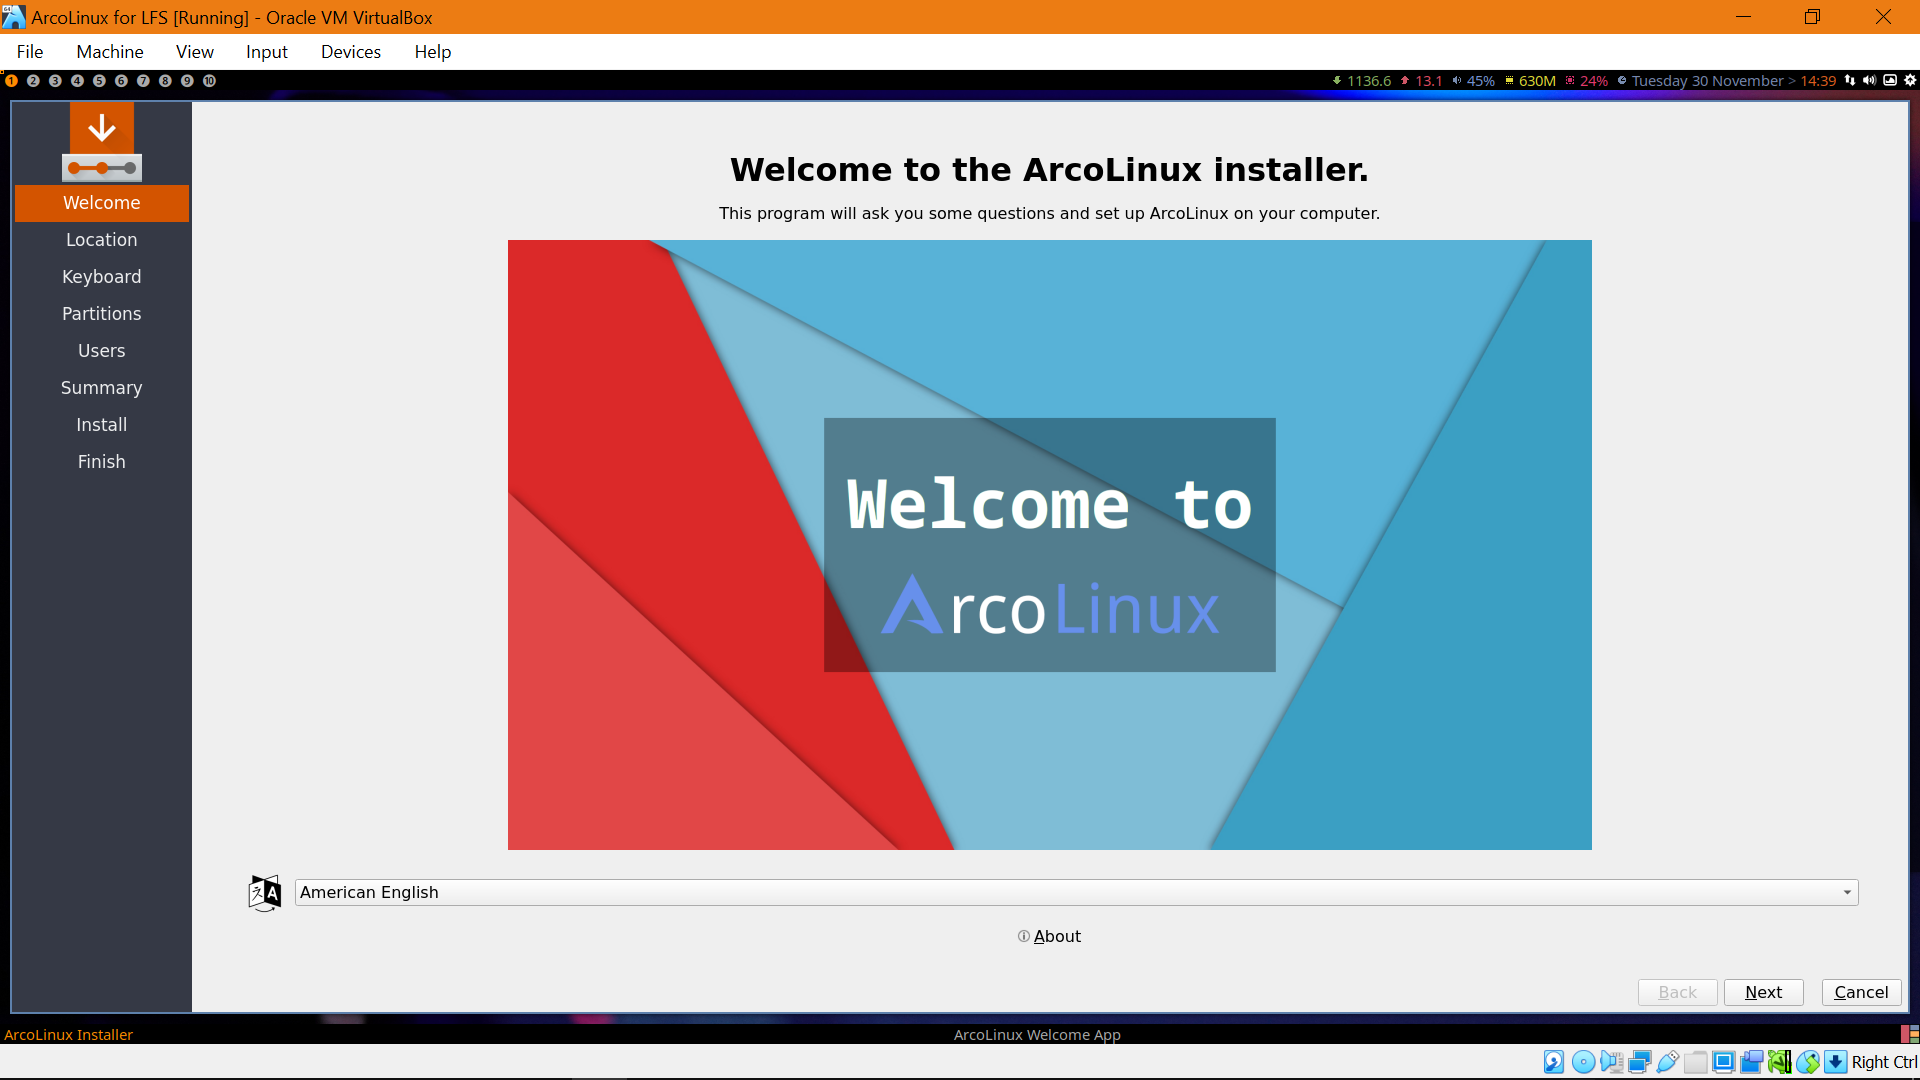
Task: Select the Keyboard step in sidebar
Action: point(102,277)
